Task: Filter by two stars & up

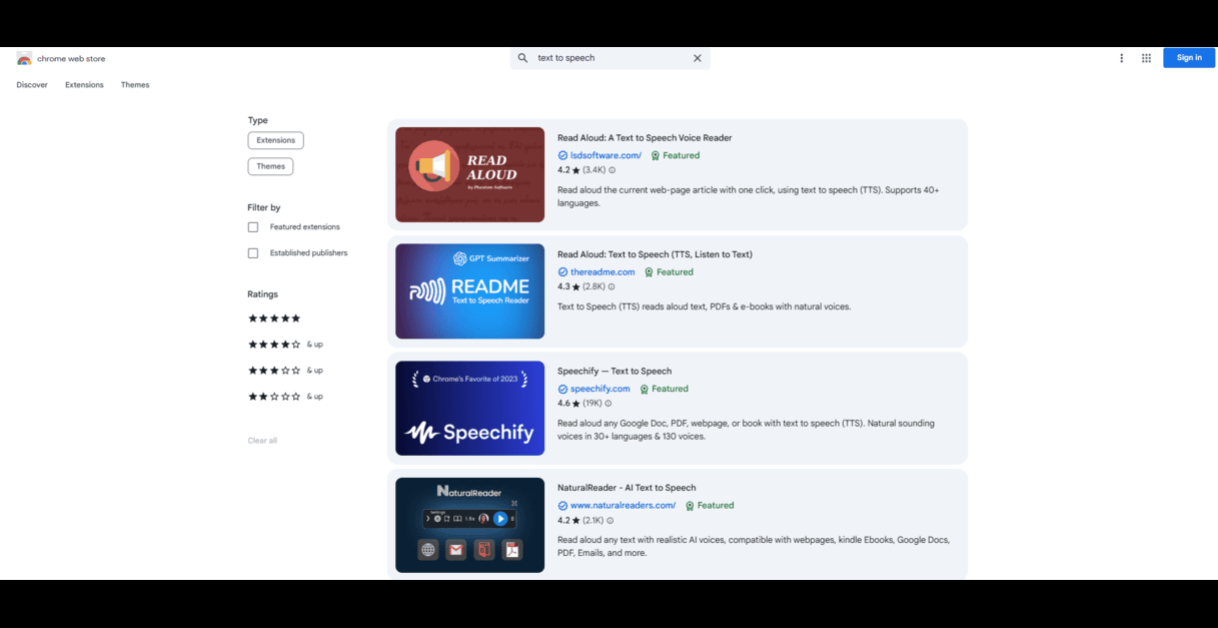Action: tap(285, 396)
